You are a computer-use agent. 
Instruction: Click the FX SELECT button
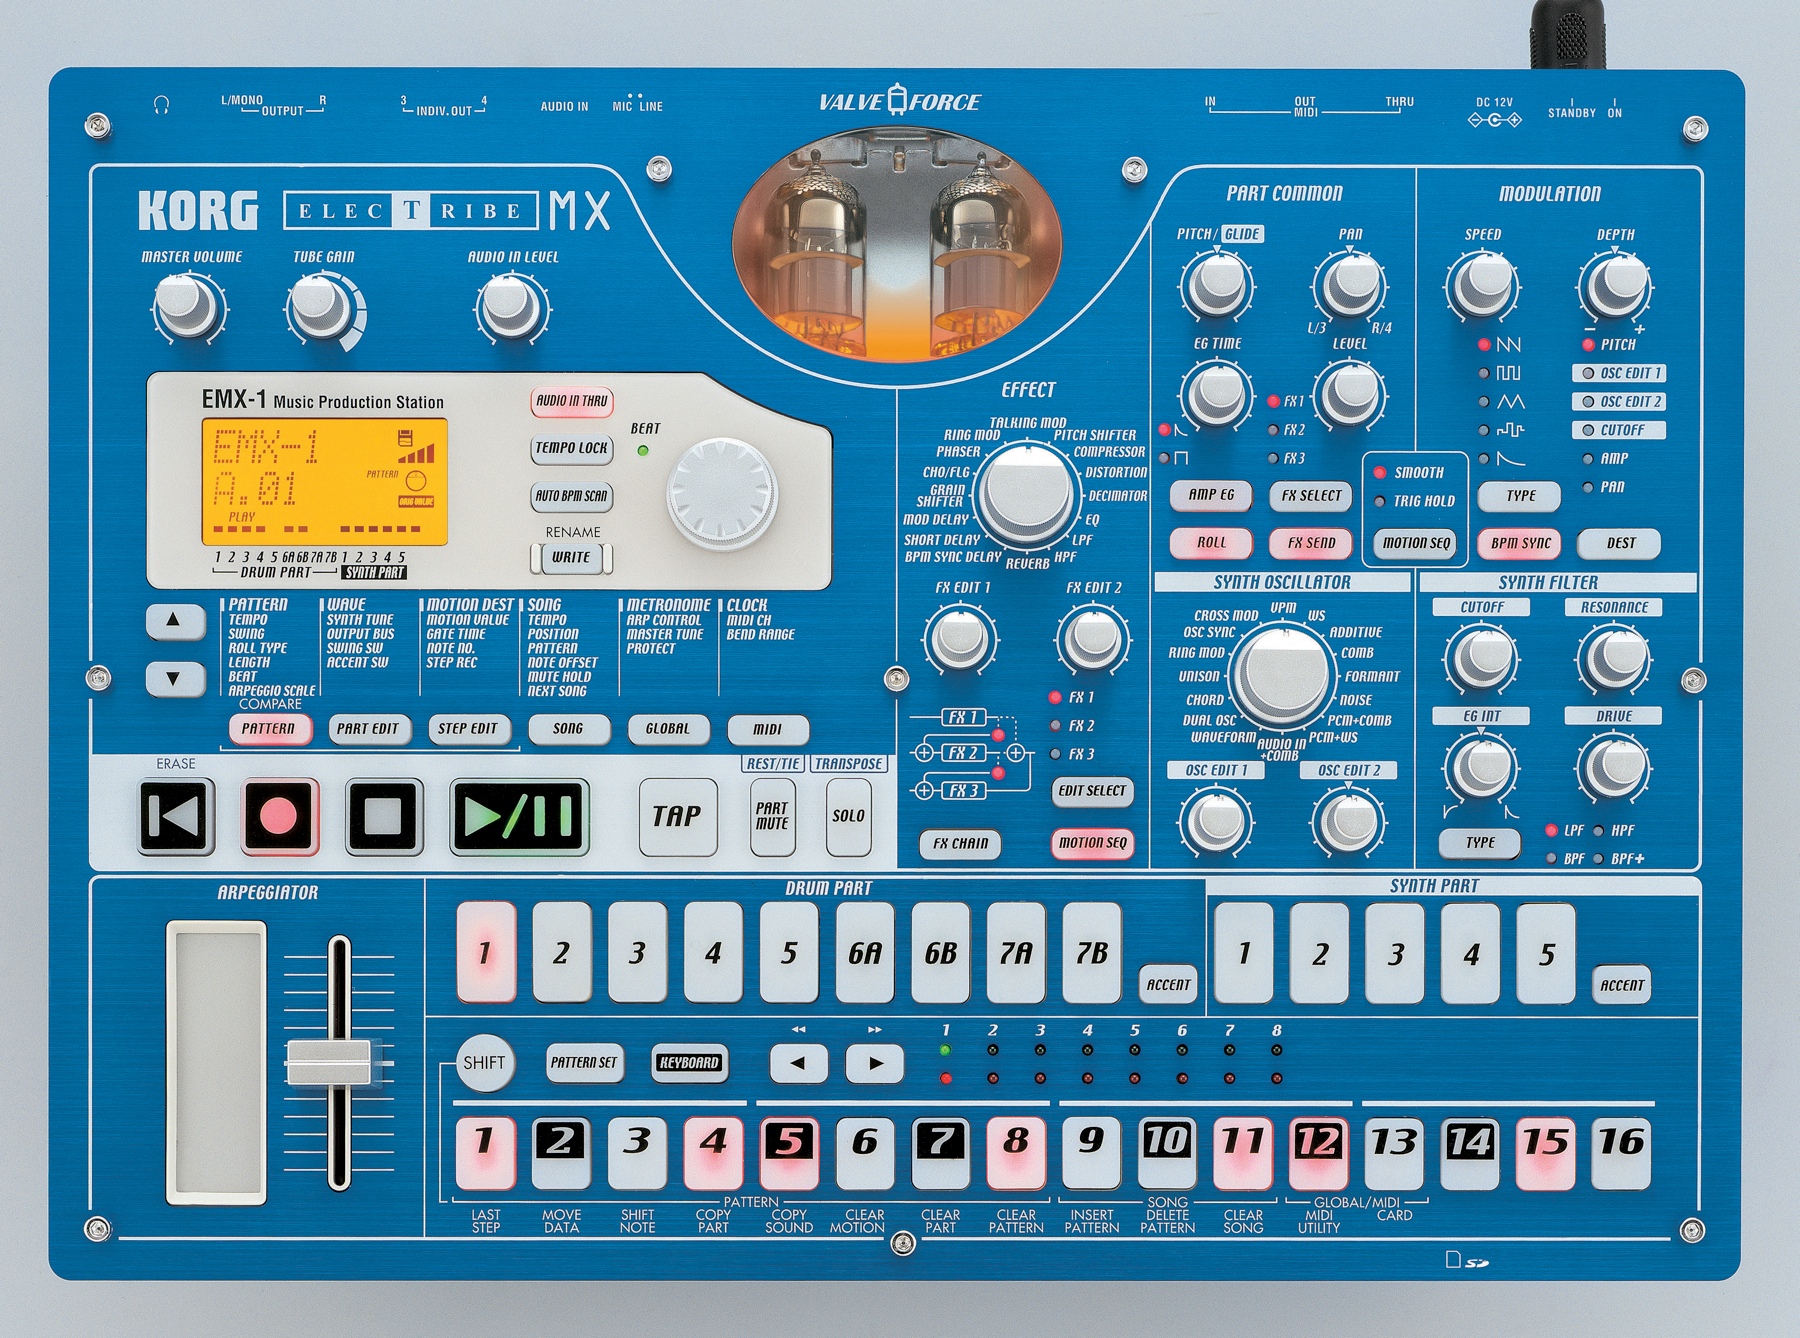click(x=1311, y=495)
